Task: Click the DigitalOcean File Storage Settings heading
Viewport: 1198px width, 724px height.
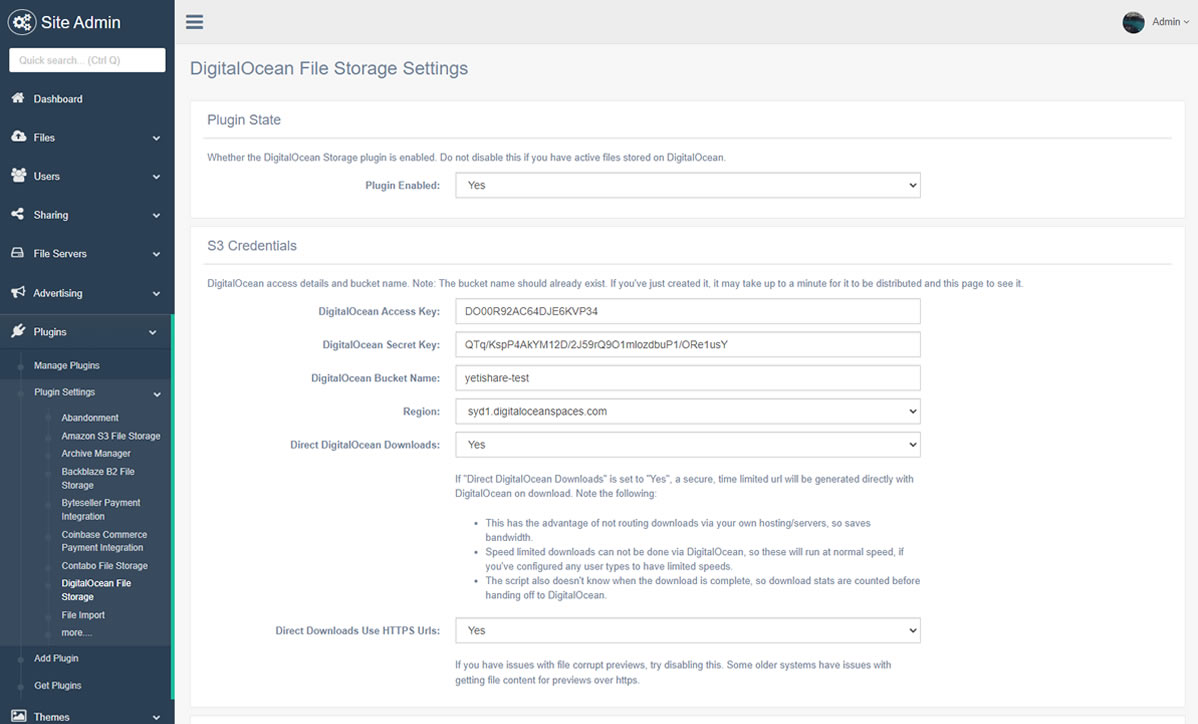Action: [x=329, y=69]
